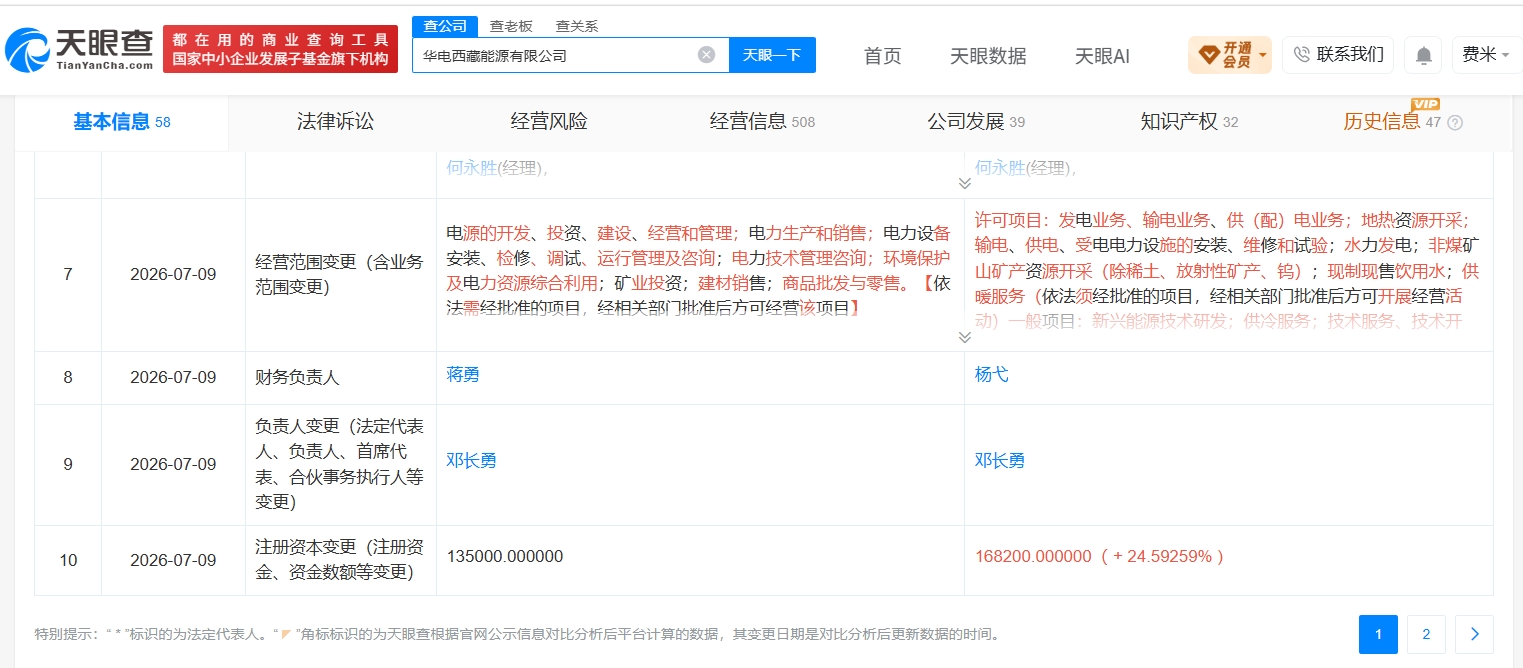Open 天眼AI in top navigation
Viewport: 1523px width, 668px height.
[x=1102, y=56]
